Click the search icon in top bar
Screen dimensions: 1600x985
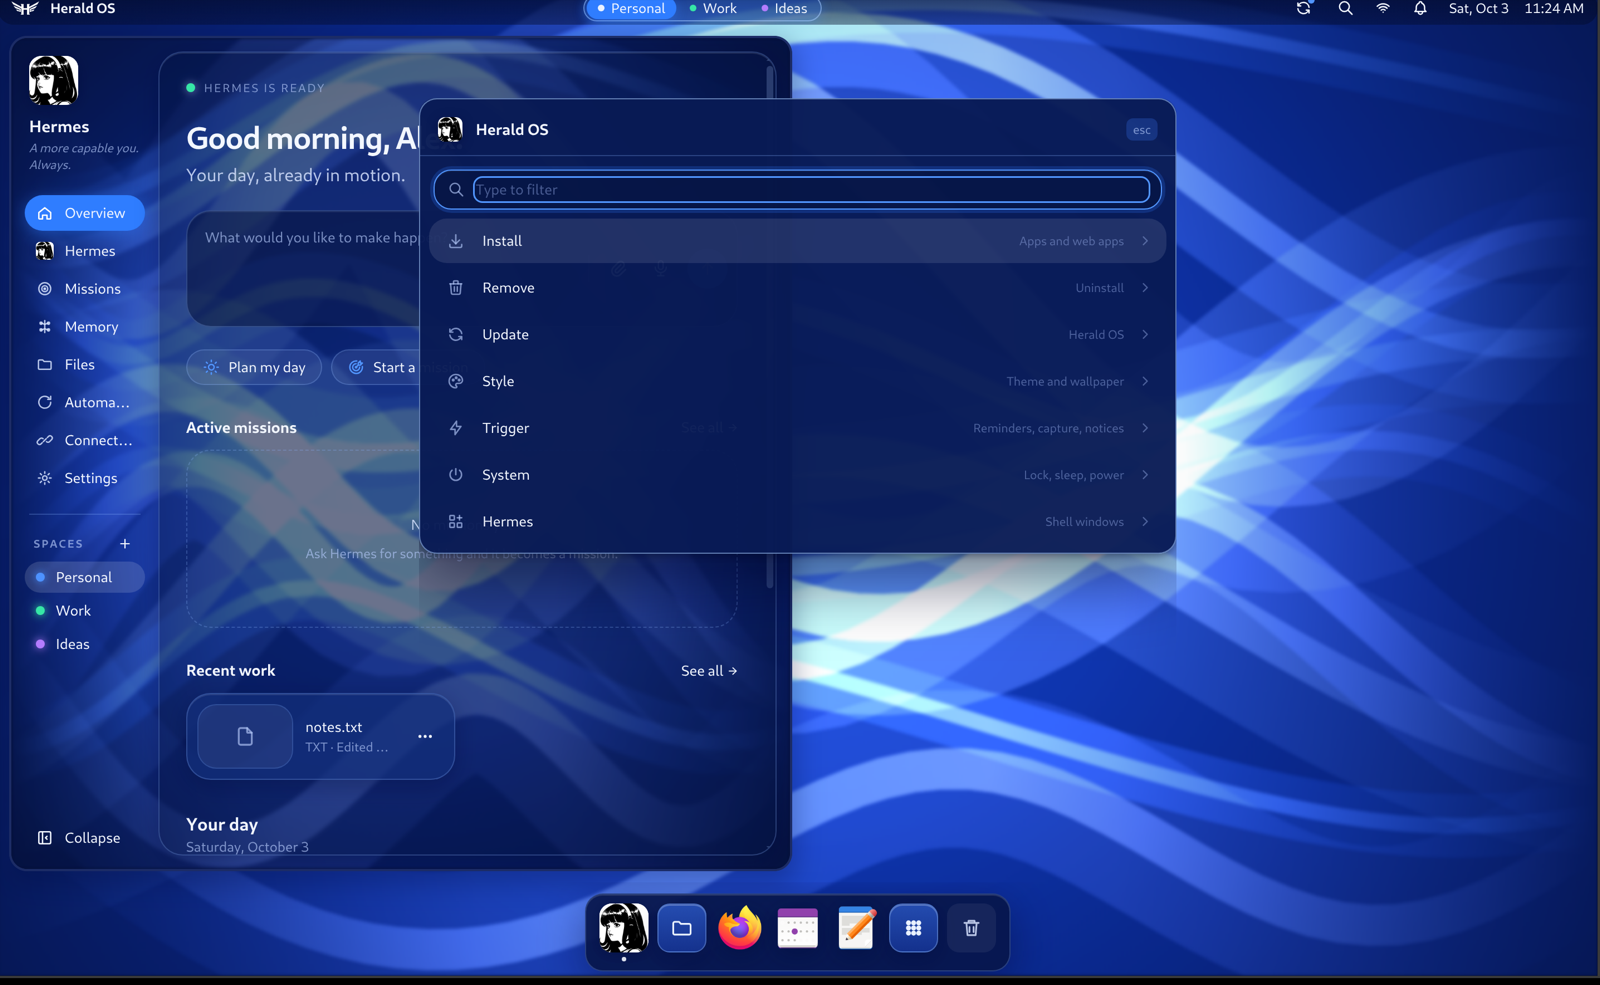(x=1346, y=8)
